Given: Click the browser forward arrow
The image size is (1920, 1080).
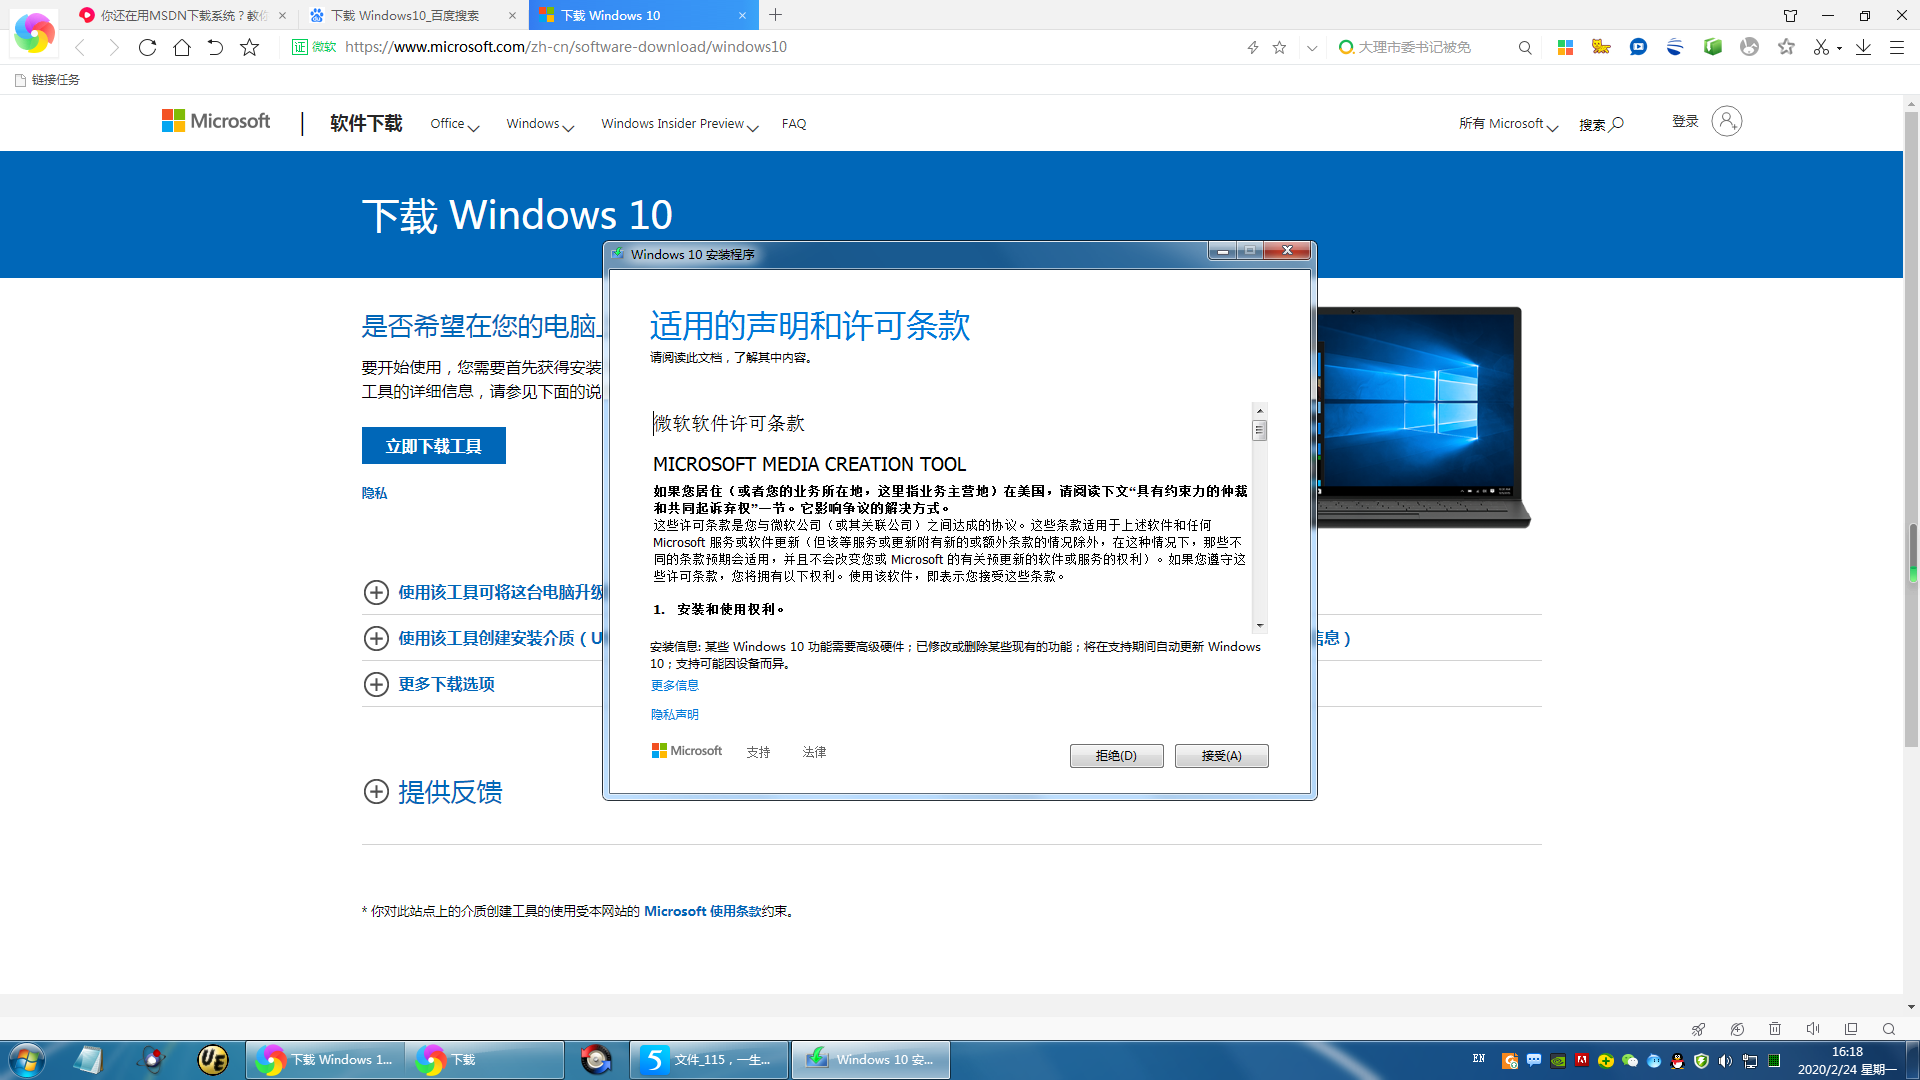Looking at the screenshot, I should tap(114, 47).
